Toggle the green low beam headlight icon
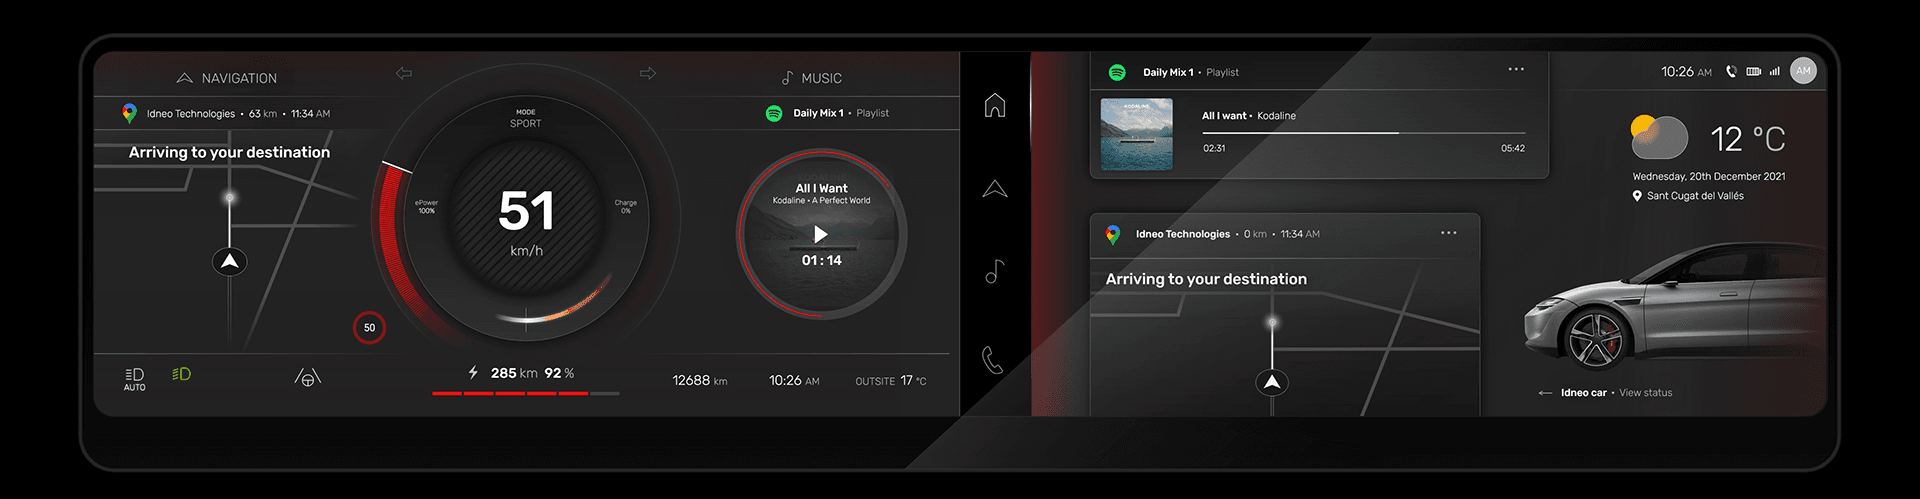Viewport: 1920px width, 499px height. pos(181,374)
